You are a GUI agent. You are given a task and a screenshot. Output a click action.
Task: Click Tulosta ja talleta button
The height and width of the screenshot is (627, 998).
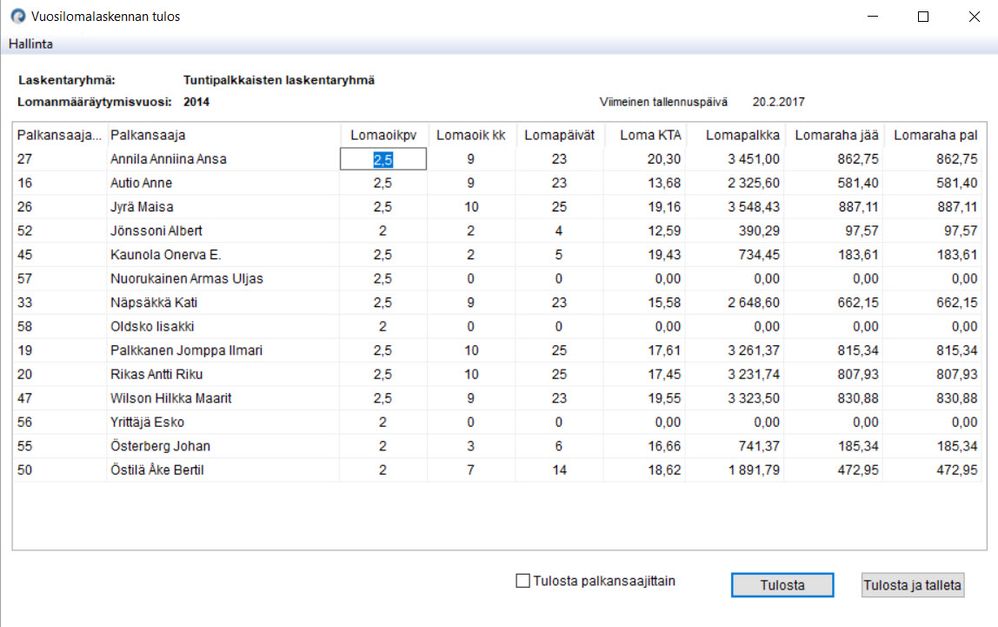pyautogui.click(x=912, y=585)
